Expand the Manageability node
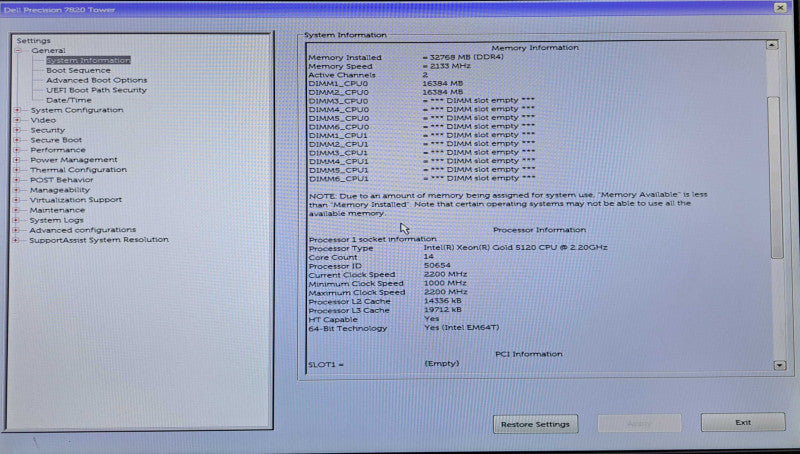 click(x=17, y=190)
